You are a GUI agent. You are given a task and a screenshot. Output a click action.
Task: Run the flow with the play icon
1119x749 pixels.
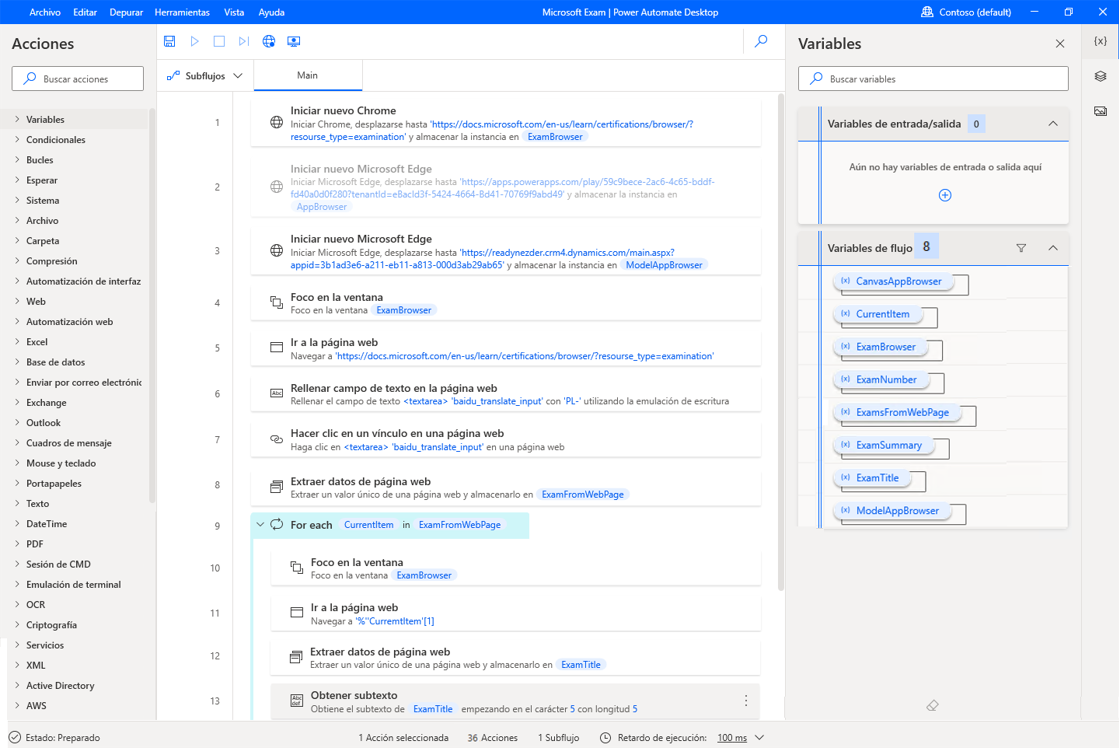click(x=194, y=41)
